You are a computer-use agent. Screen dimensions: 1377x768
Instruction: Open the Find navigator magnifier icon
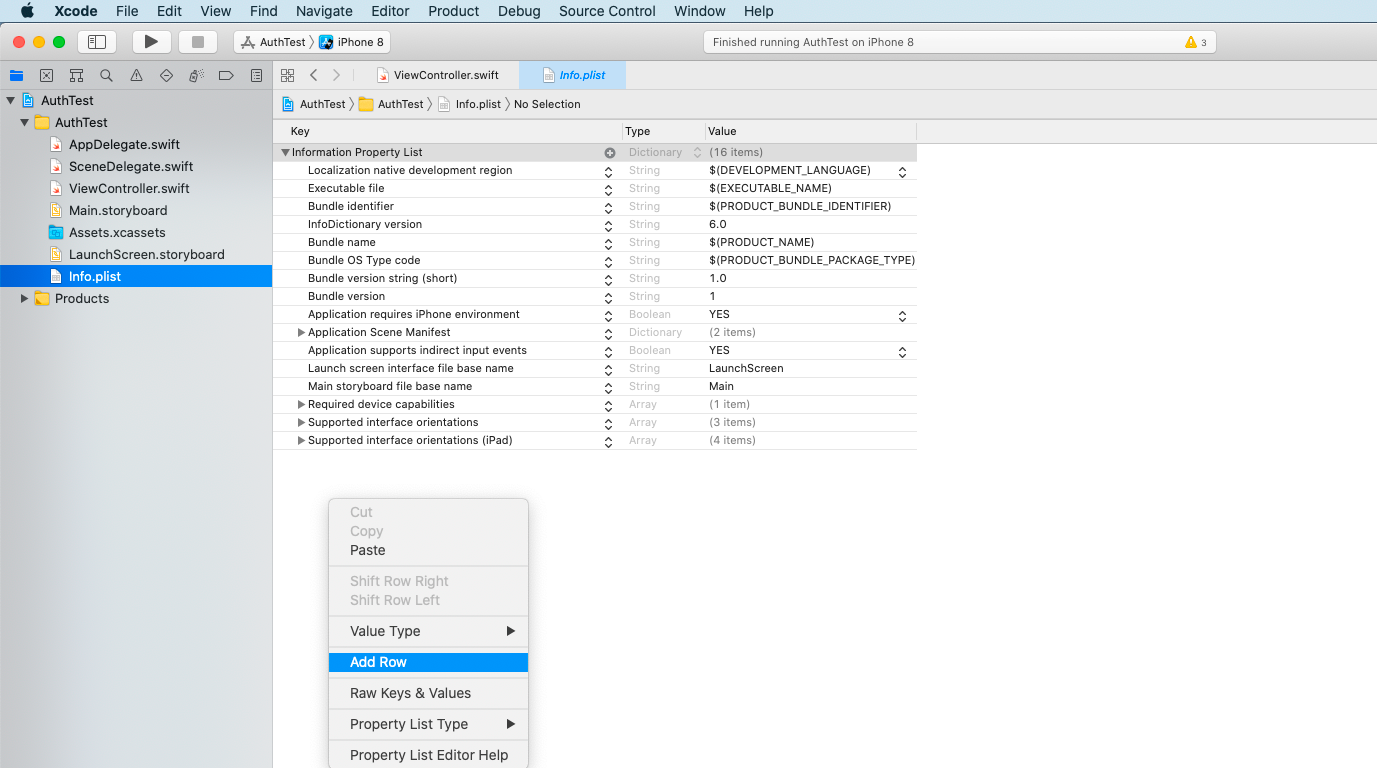point(106,75)
